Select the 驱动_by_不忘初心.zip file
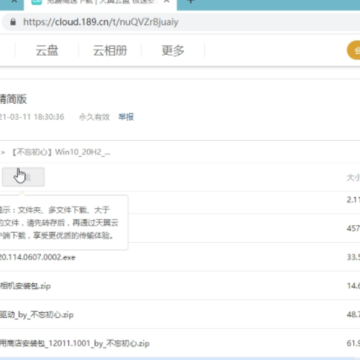 point(37,315)
